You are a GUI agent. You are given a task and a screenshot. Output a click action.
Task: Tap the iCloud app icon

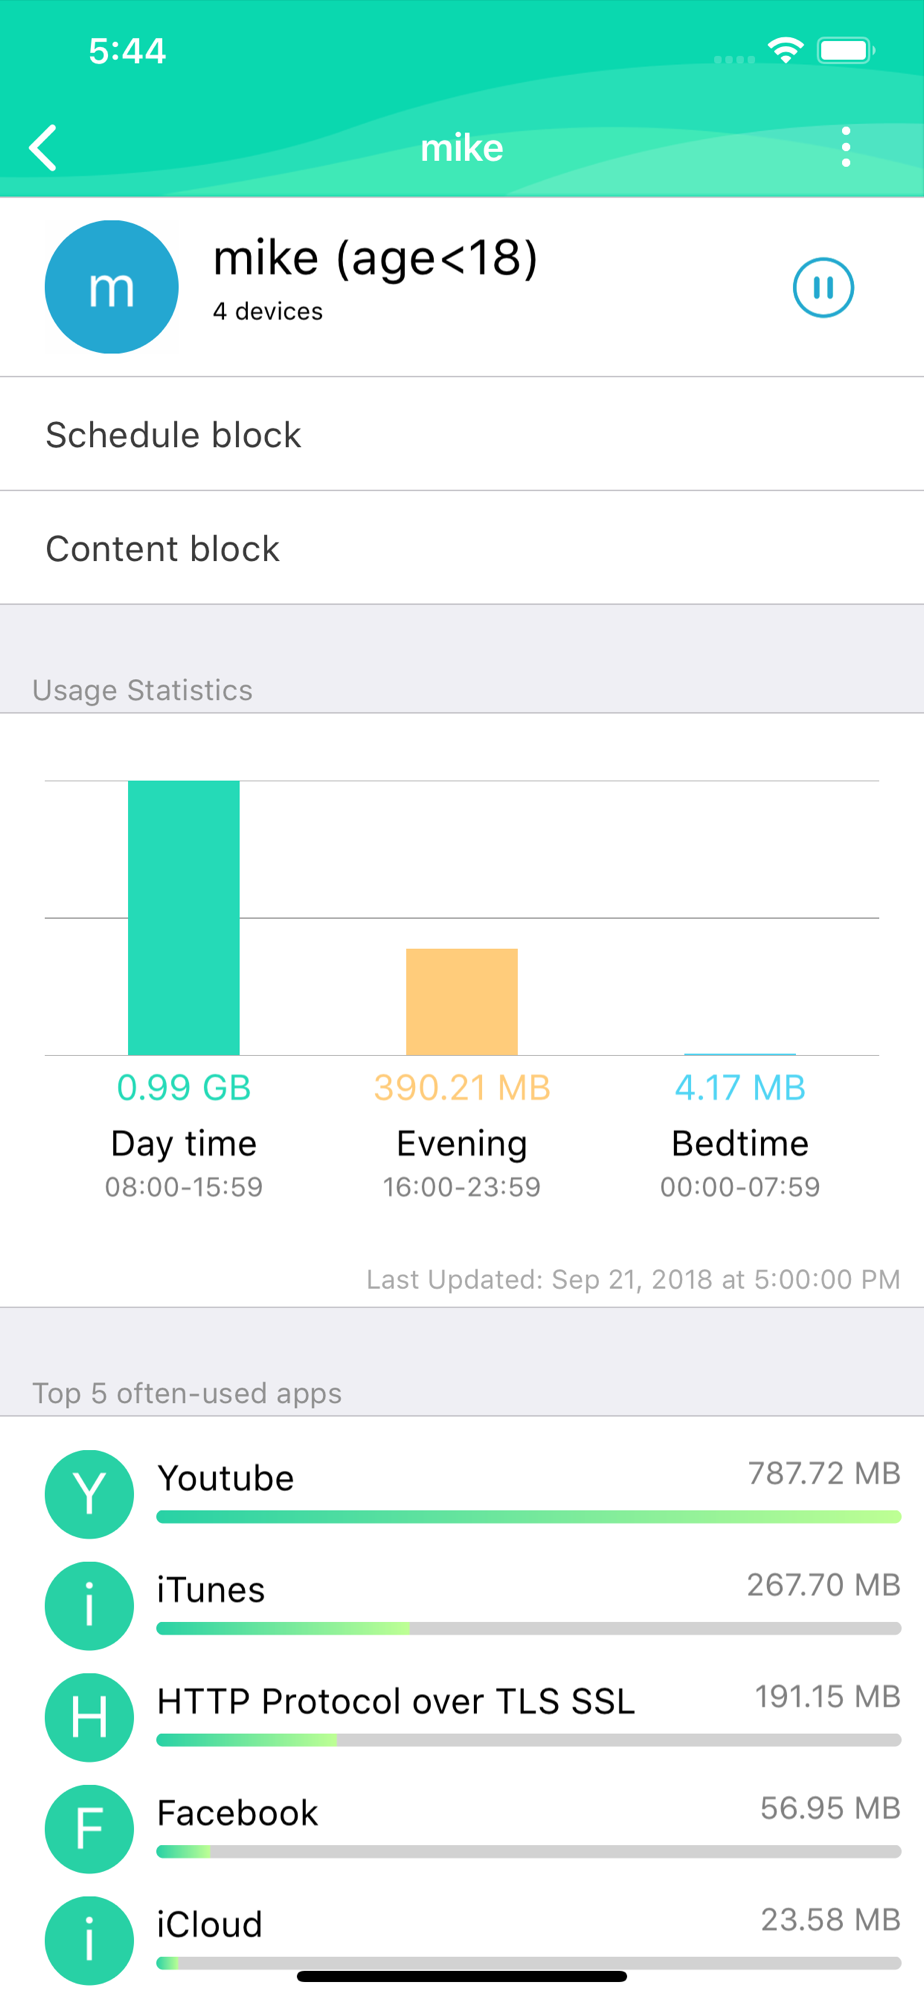[89, 1940]
